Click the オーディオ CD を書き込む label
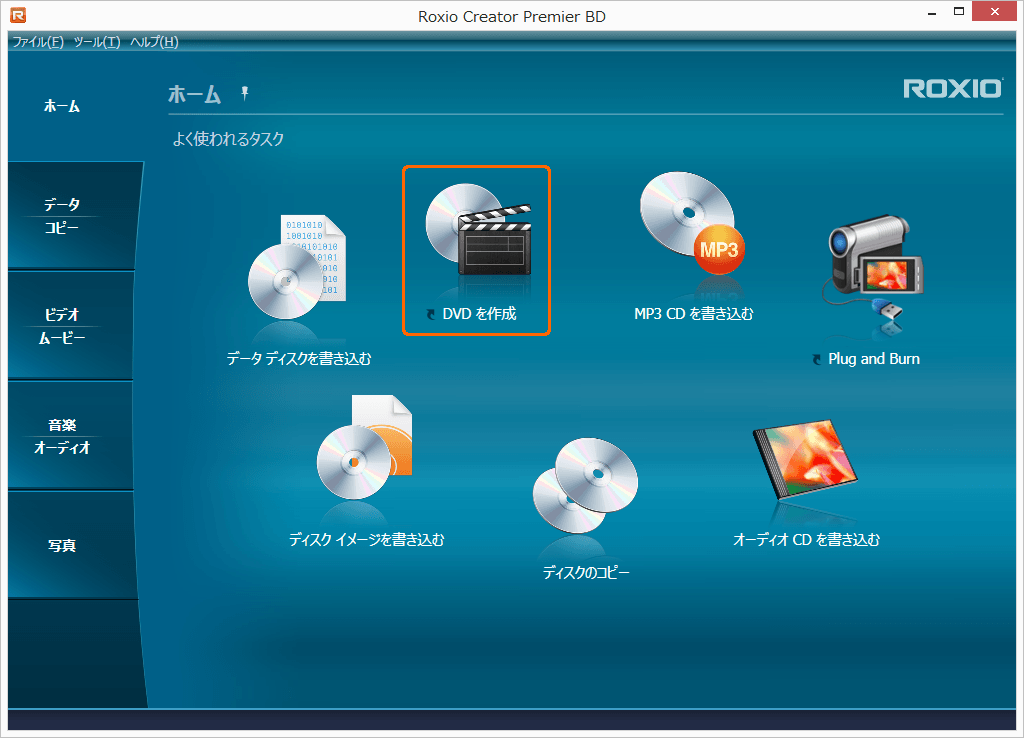Viewport: 1024px width, 738px height. (x=807, y=539)
